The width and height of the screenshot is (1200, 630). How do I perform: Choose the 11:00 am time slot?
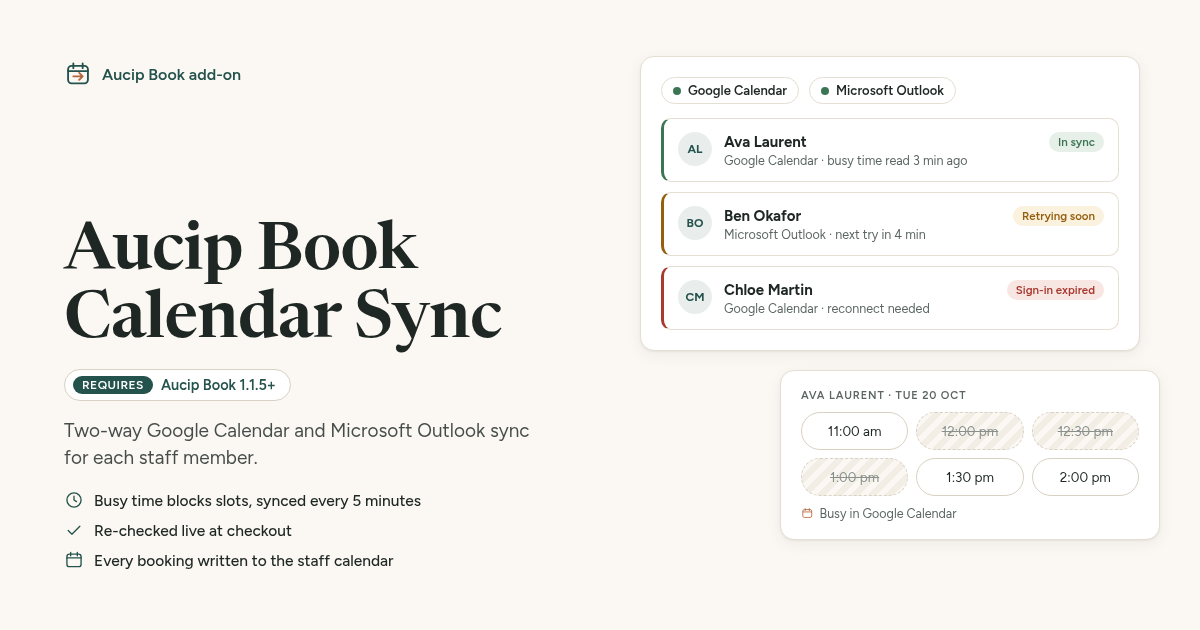854,431
